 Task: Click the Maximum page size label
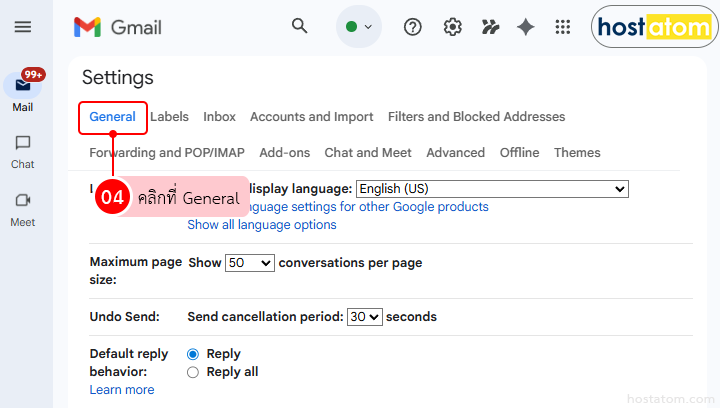pos(136,271)
